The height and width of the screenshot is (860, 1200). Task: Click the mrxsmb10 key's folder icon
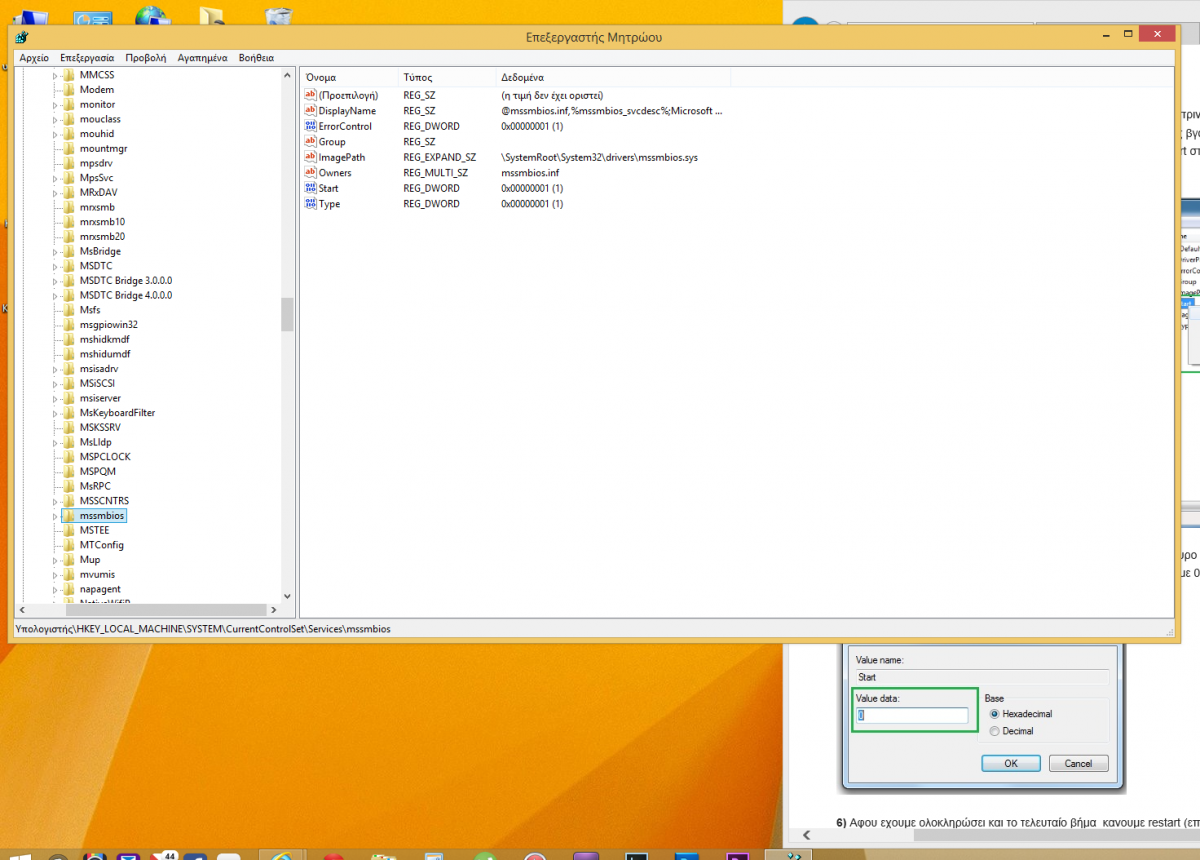click(x=69, y=222)
